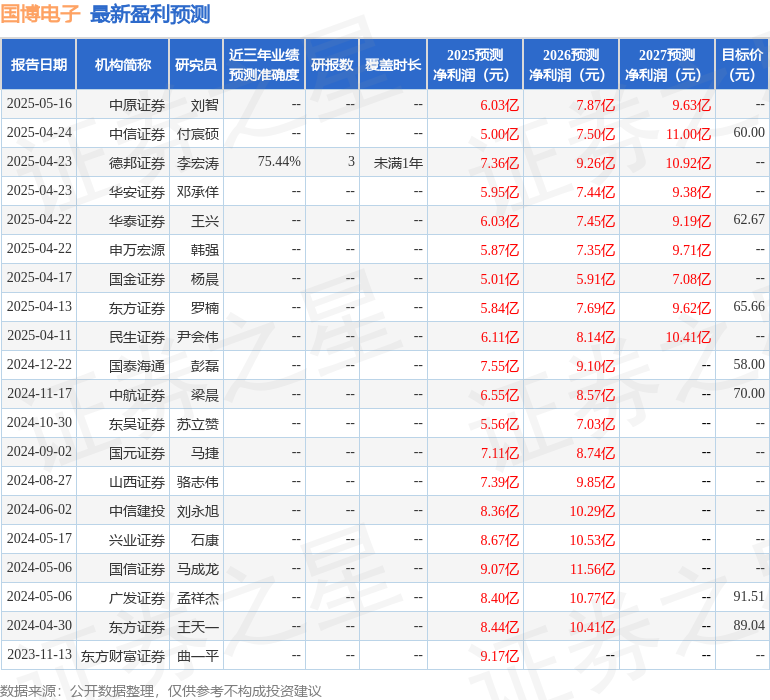Select the 报告日期 column header
Image resolution: width=770 pixels, height=700 pixels.
(39, 65)
